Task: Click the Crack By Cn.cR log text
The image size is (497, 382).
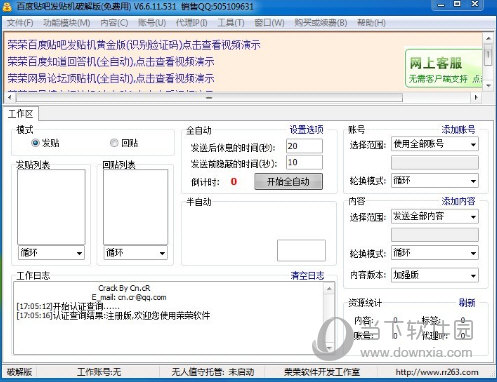Action: point(124,288)
